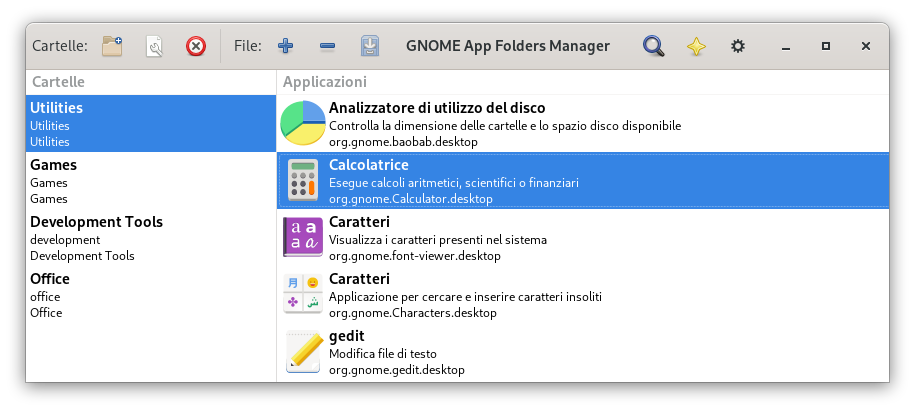Click the gedit entry title

(347, 336)
